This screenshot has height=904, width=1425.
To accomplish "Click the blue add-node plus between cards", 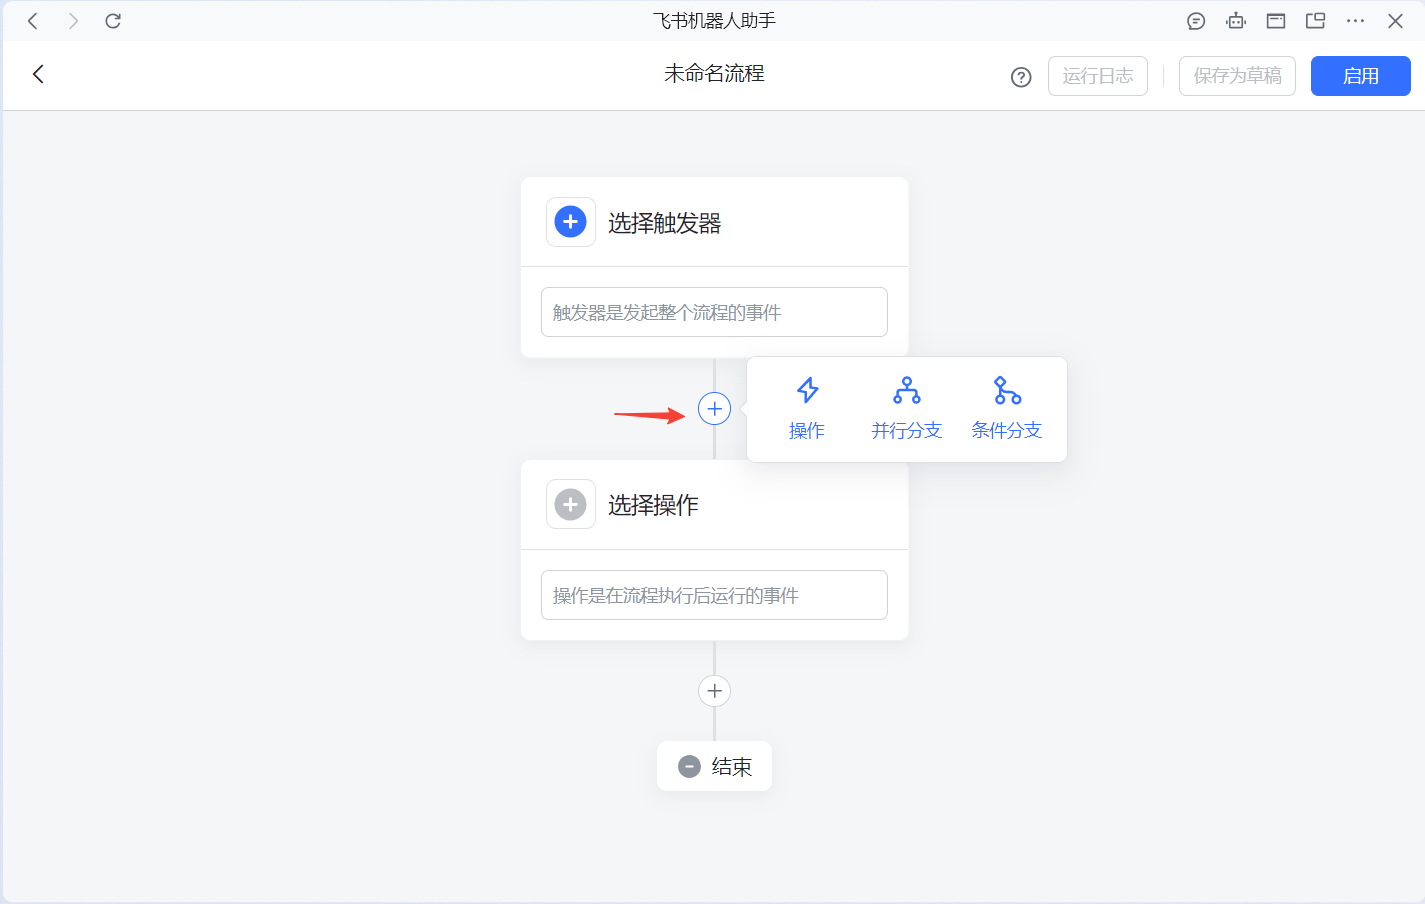I will click(x=714, y=409).
